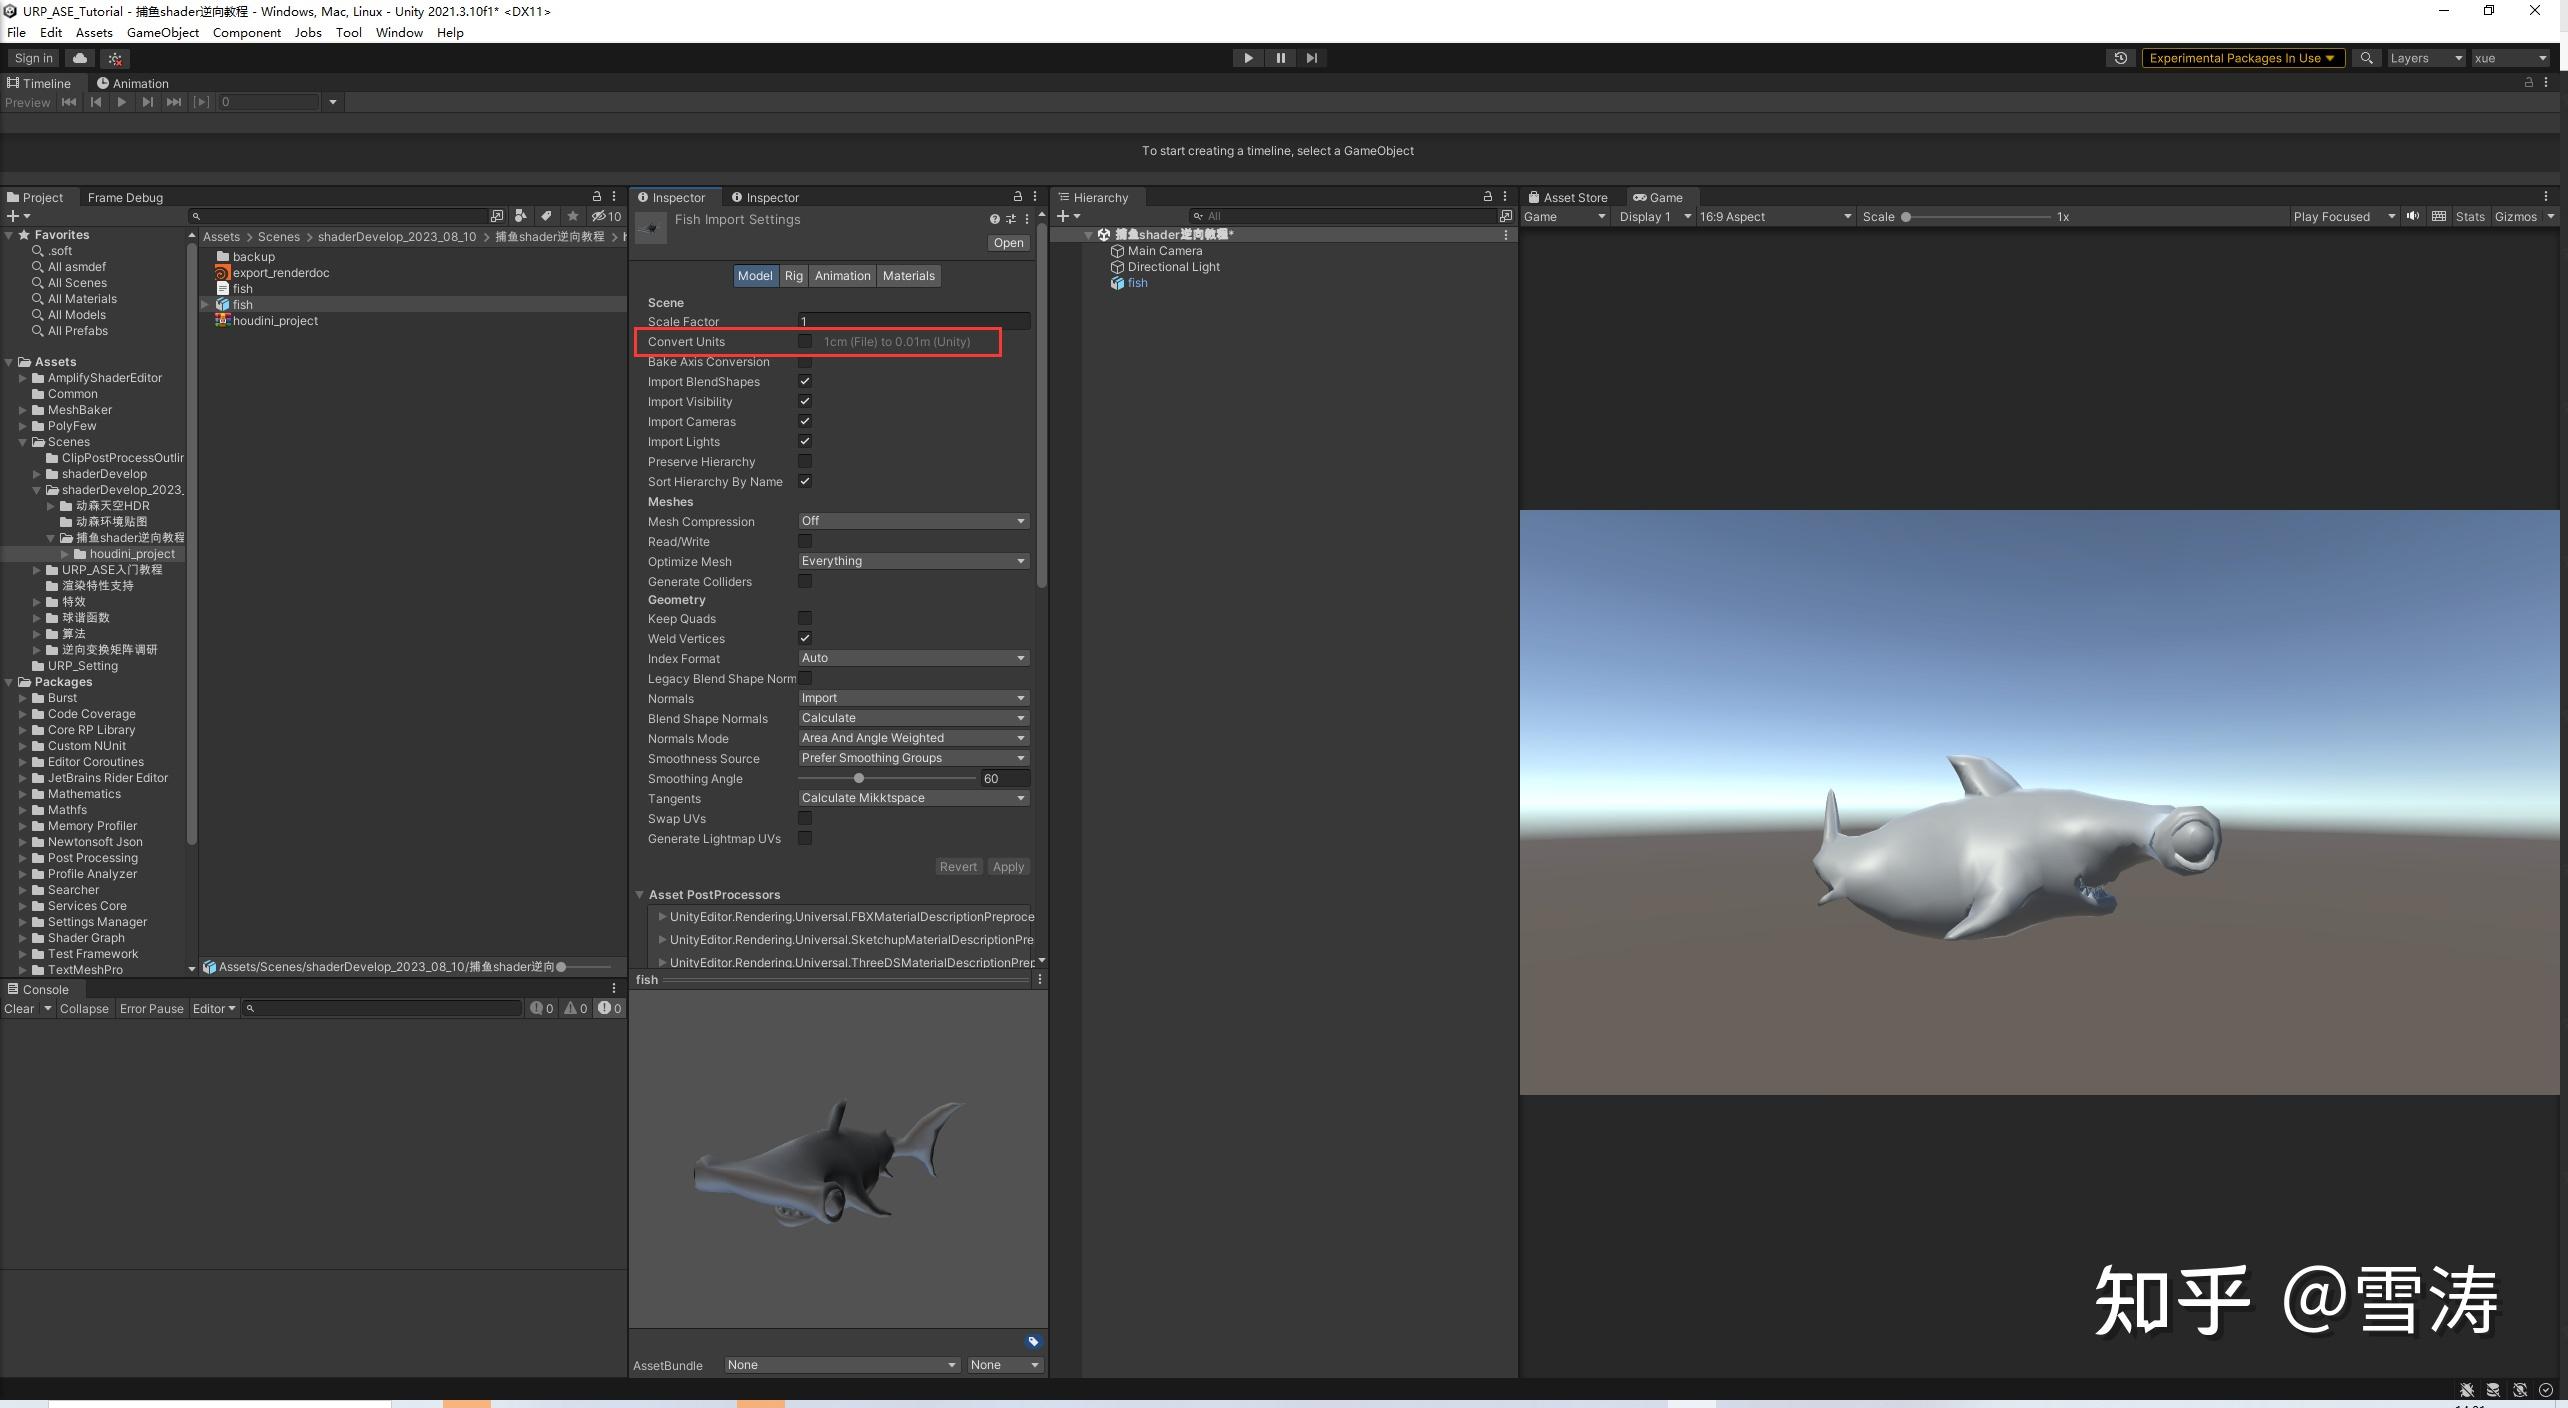Disable the Import Cameras checkbox
The width and height of the screenshot is (2568, 1408).
pyautogui.click(x=805, y=421)
